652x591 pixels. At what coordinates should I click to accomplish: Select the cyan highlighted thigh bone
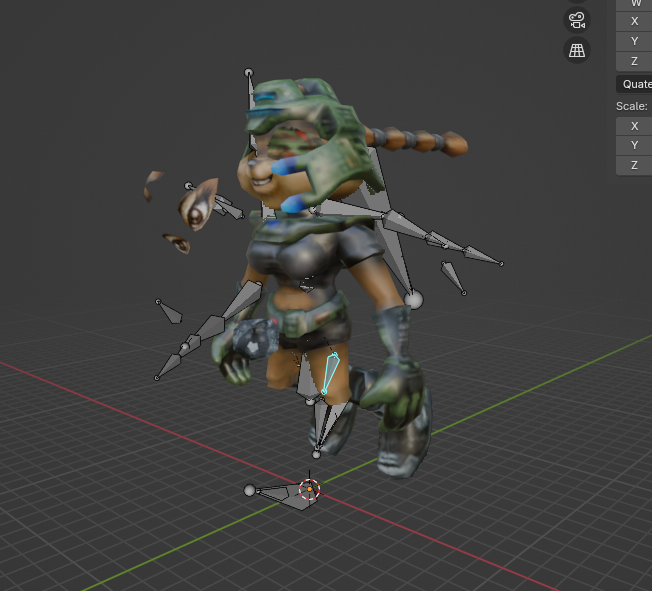tap(331, 373)
